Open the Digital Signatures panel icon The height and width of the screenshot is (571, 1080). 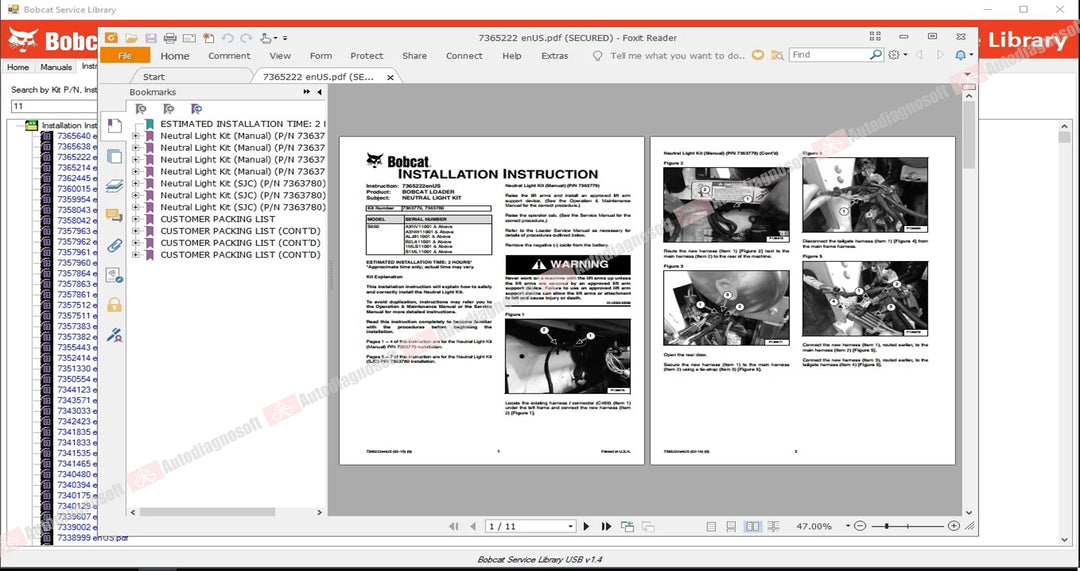point(114,335)
